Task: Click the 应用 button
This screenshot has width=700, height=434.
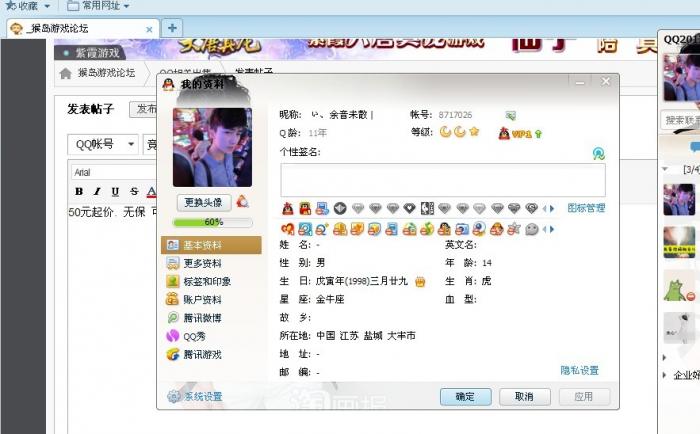Action: pos(583,396)
